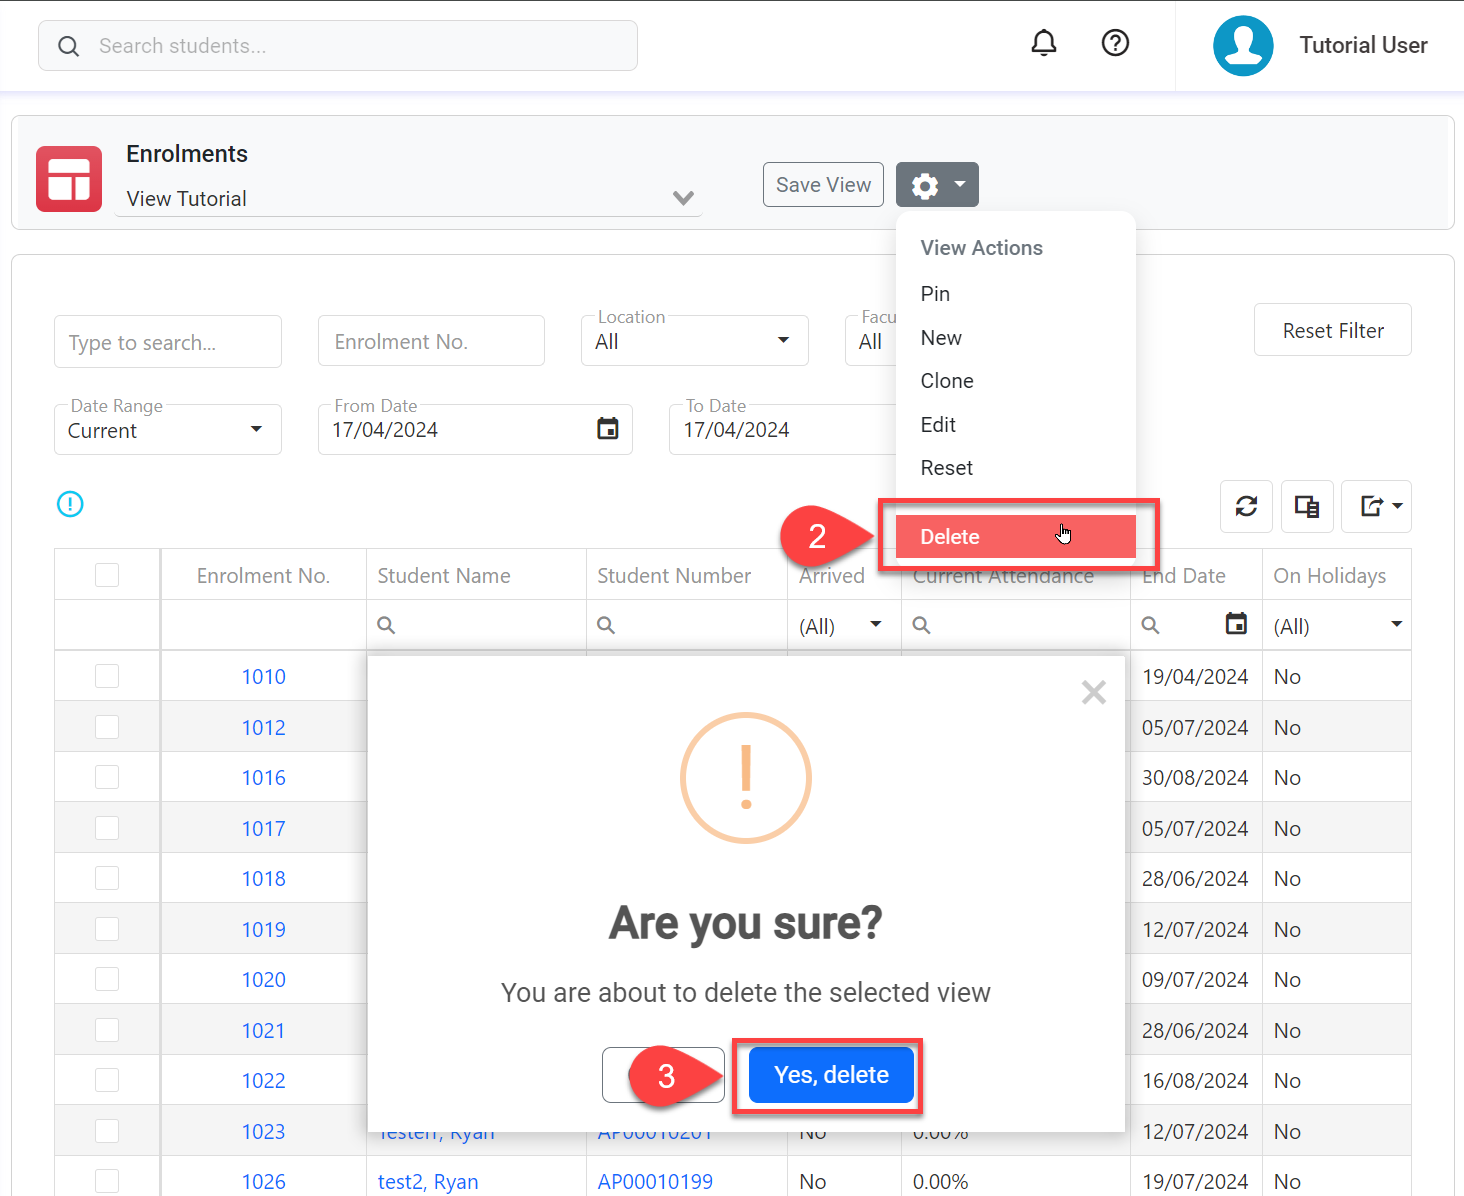Tick checkbox for enrolment 1021
The image size is (1464, 1196).
[x=107, y=1030]
